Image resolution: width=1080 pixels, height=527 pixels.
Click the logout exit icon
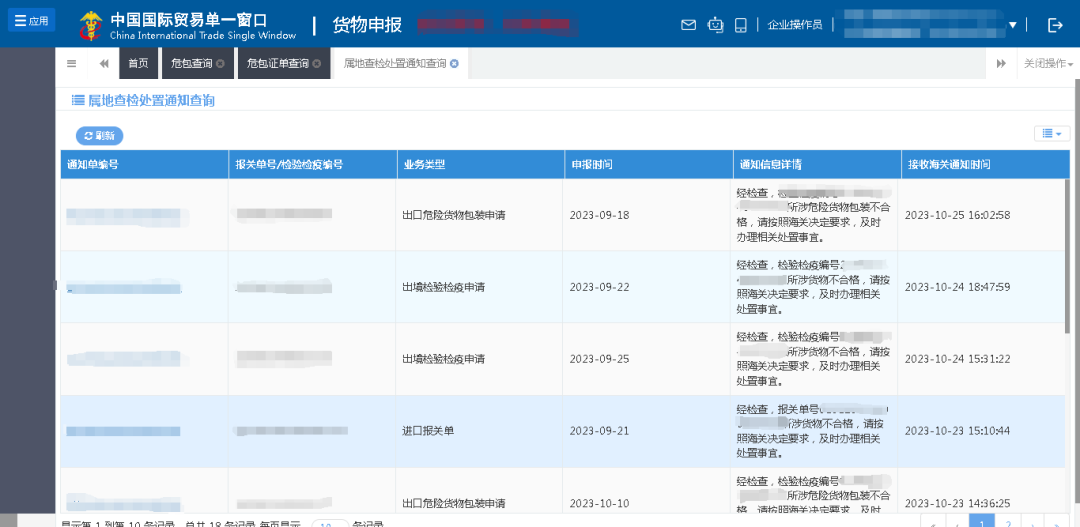(1055, 25)
